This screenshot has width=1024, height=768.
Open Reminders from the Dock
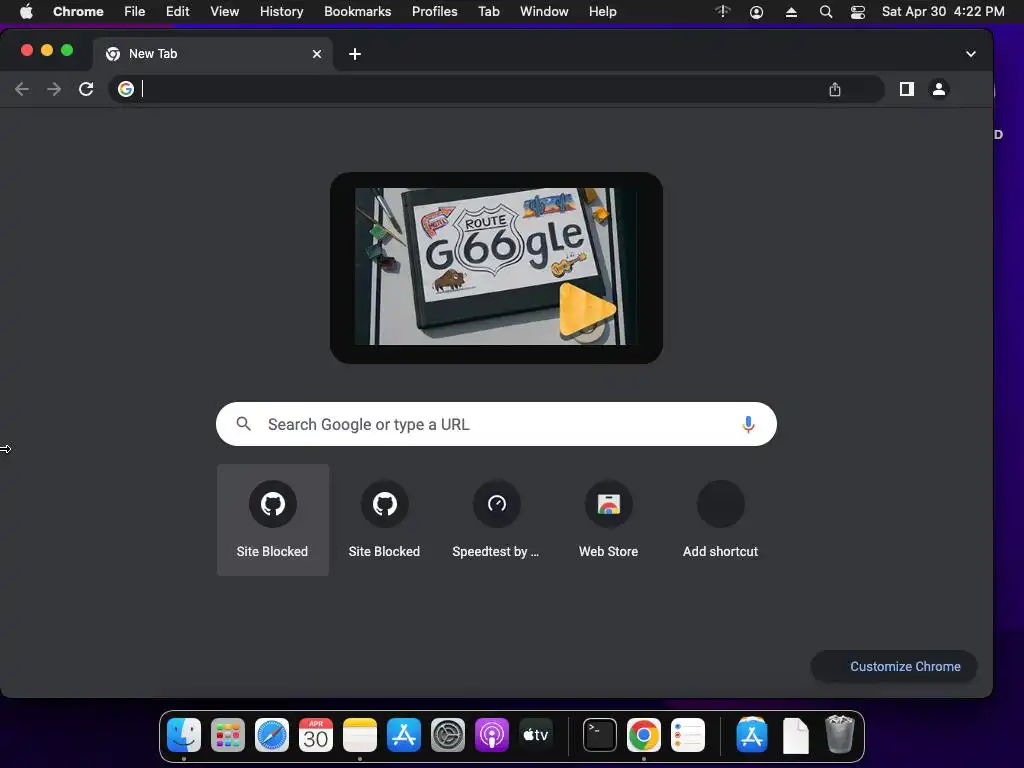688,735
